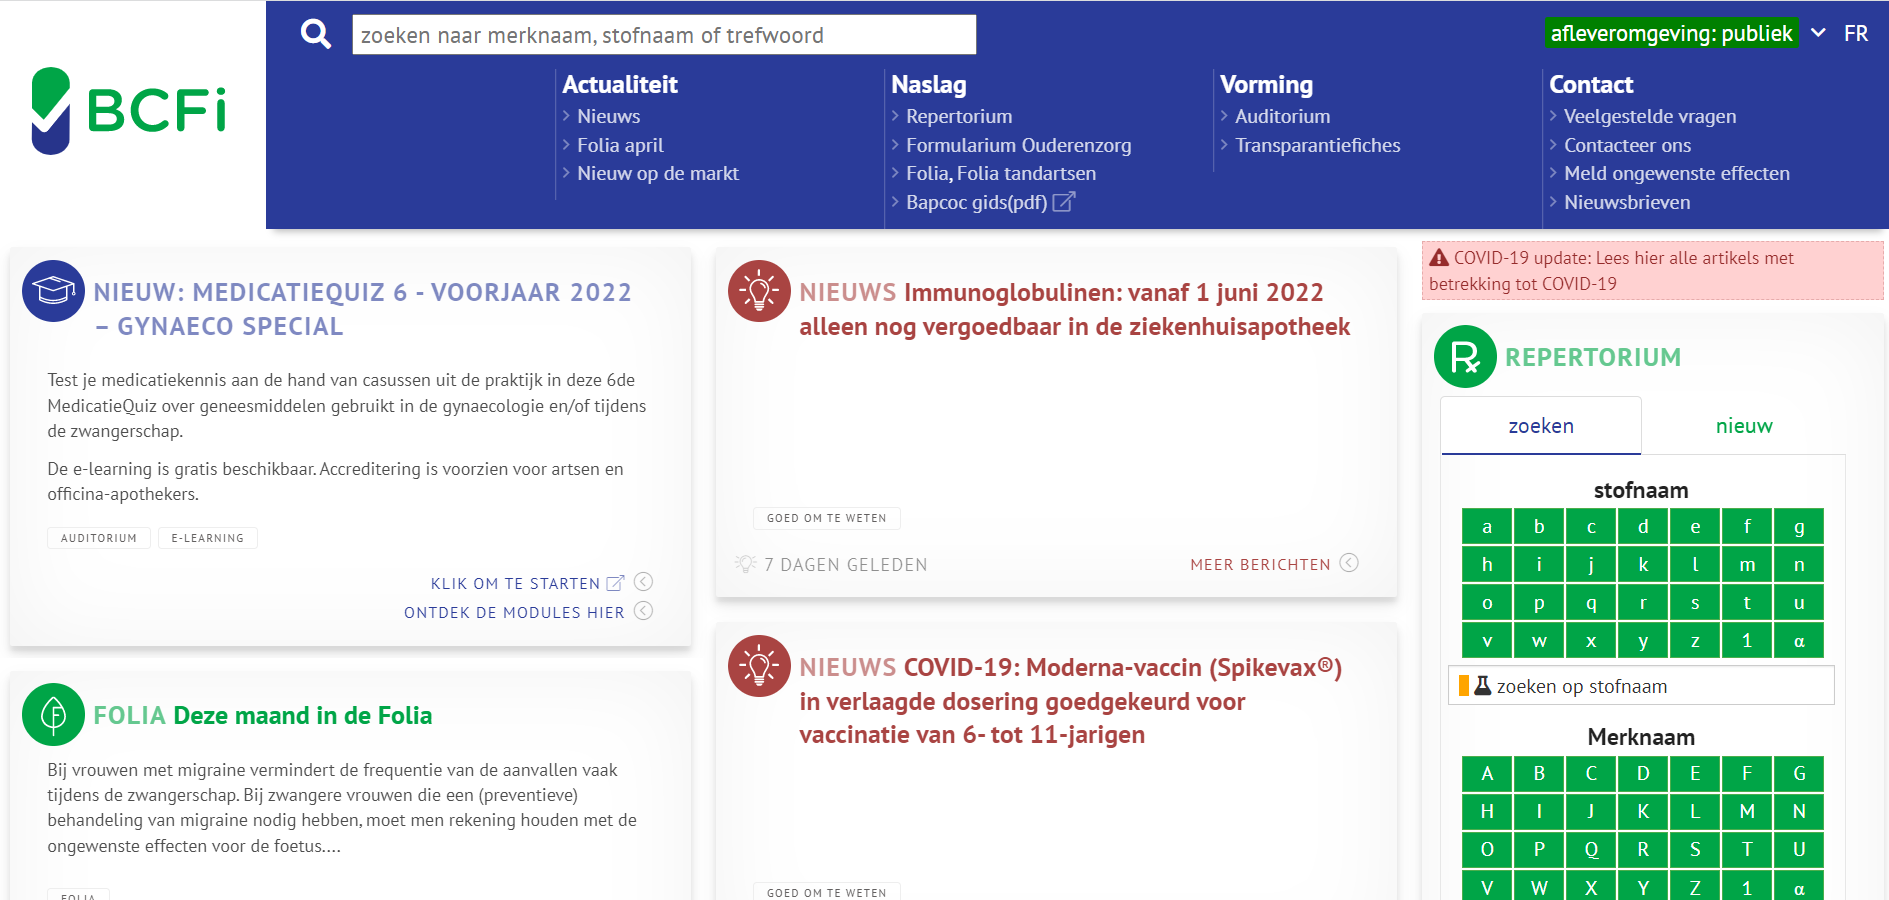Click the lightbulb icon beside the Immunoglobulinen news

pyautogui.click(x=760, y=292)
